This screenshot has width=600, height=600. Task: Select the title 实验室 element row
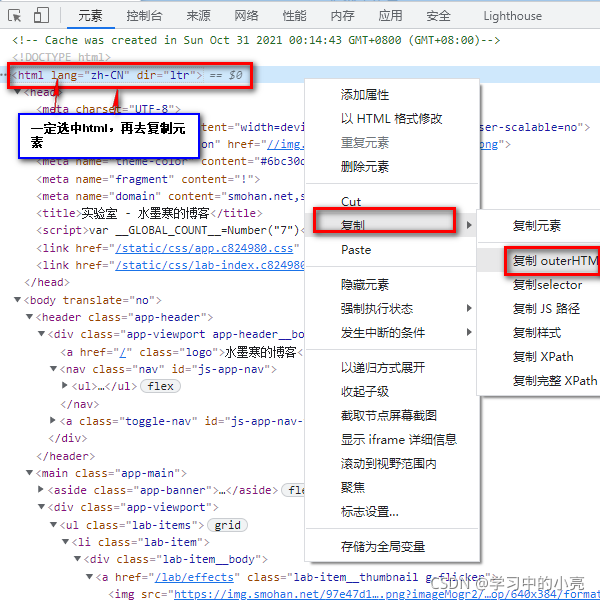click(149, 213)
